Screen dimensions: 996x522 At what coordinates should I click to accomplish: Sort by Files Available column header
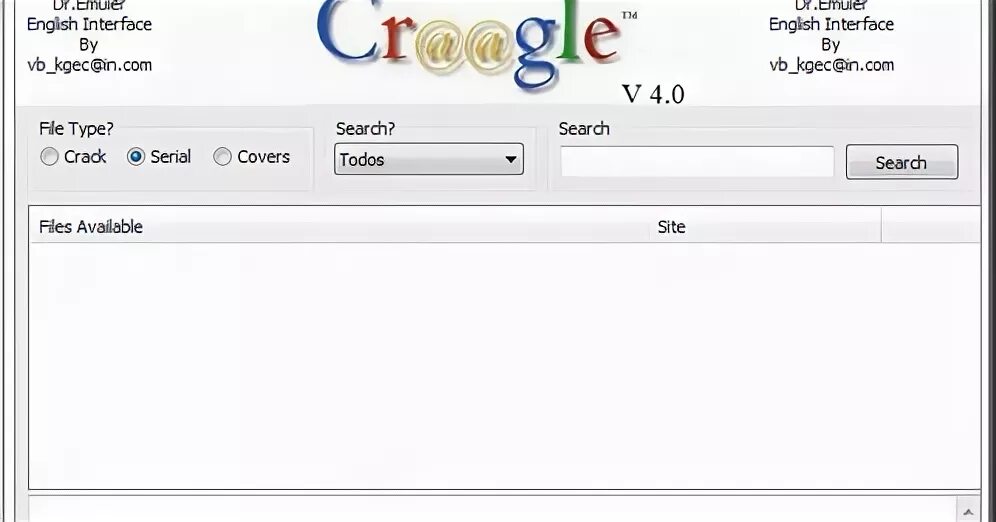click(339, 227)
